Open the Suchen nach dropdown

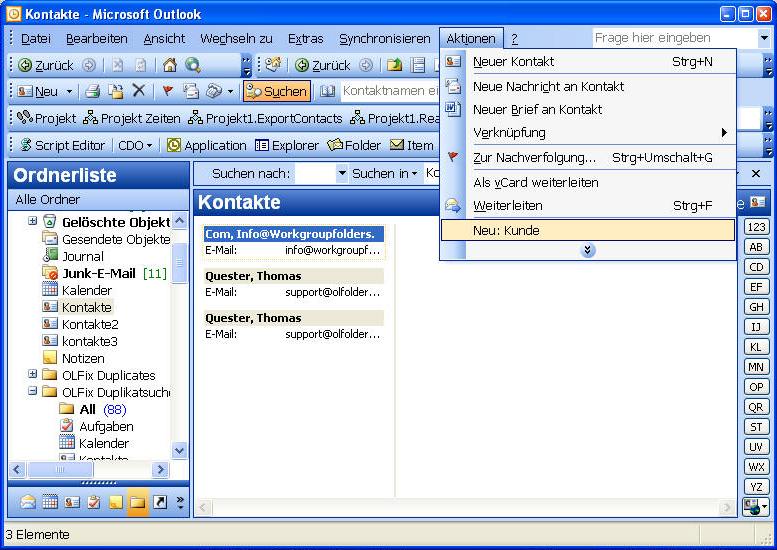click(342, 173)
